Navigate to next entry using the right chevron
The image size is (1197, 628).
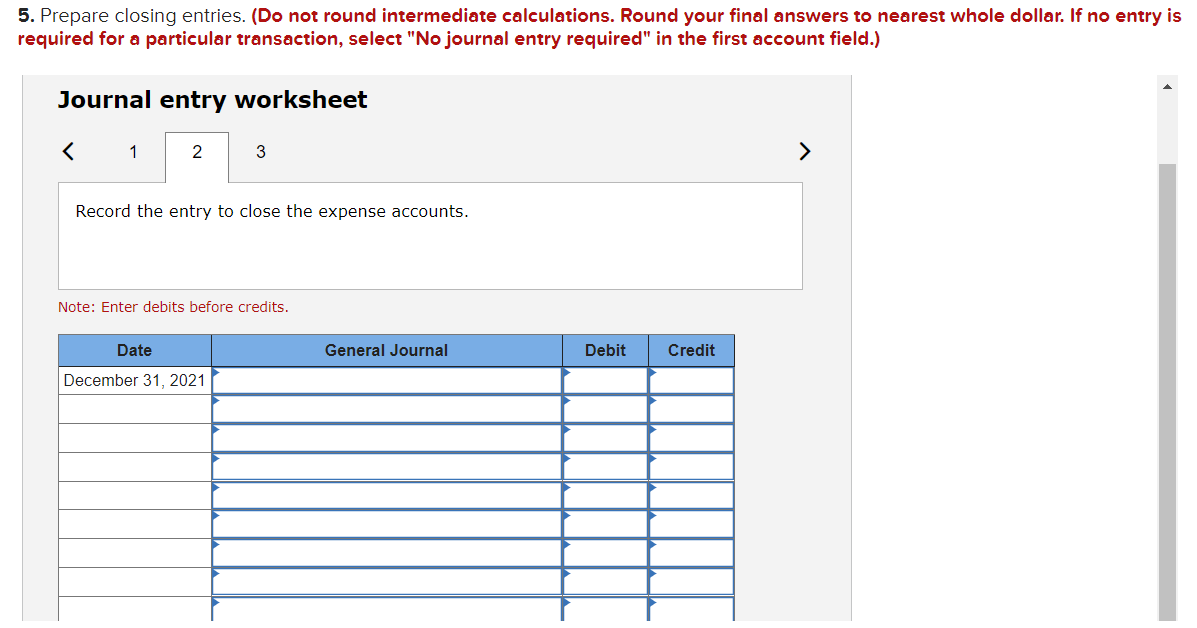805,151
